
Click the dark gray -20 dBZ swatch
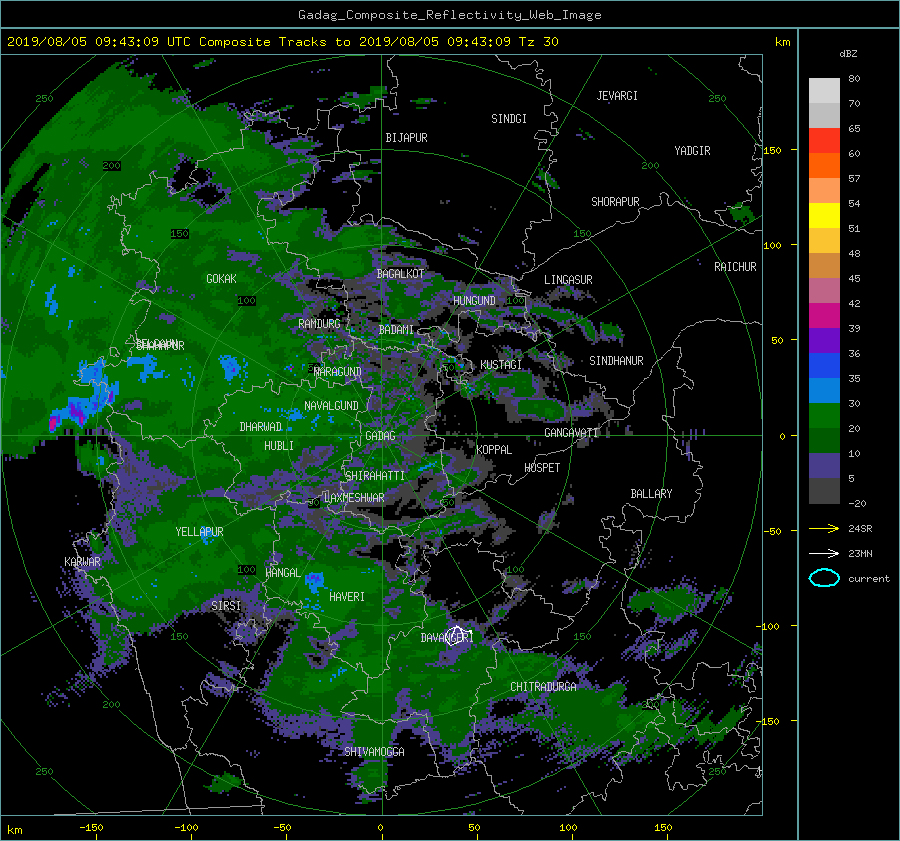[824, 491]
